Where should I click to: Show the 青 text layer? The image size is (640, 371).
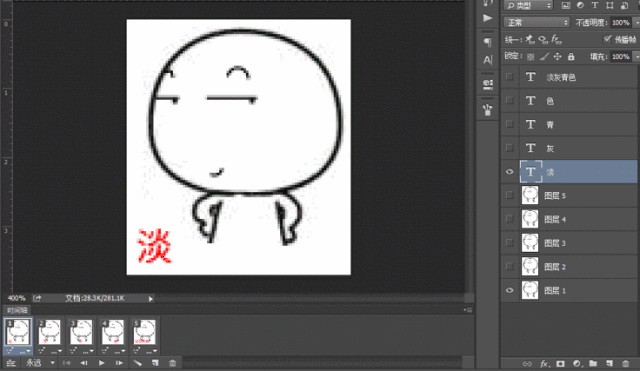[509, 124]
